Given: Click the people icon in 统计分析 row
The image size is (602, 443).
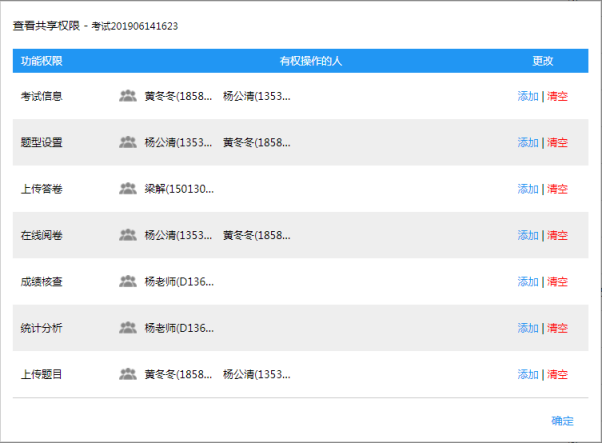Looking at the screenshot, I should (x=127, y=327).
